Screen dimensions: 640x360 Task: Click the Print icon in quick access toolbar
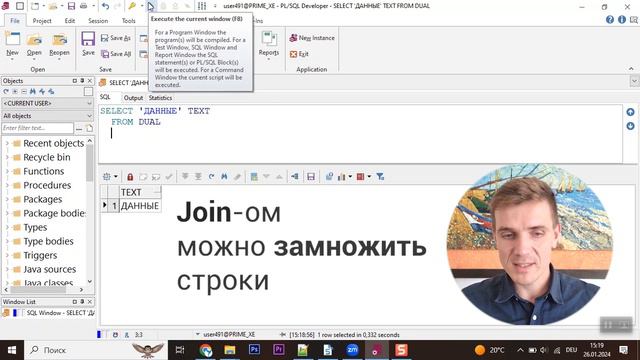(x=83, y=6)
